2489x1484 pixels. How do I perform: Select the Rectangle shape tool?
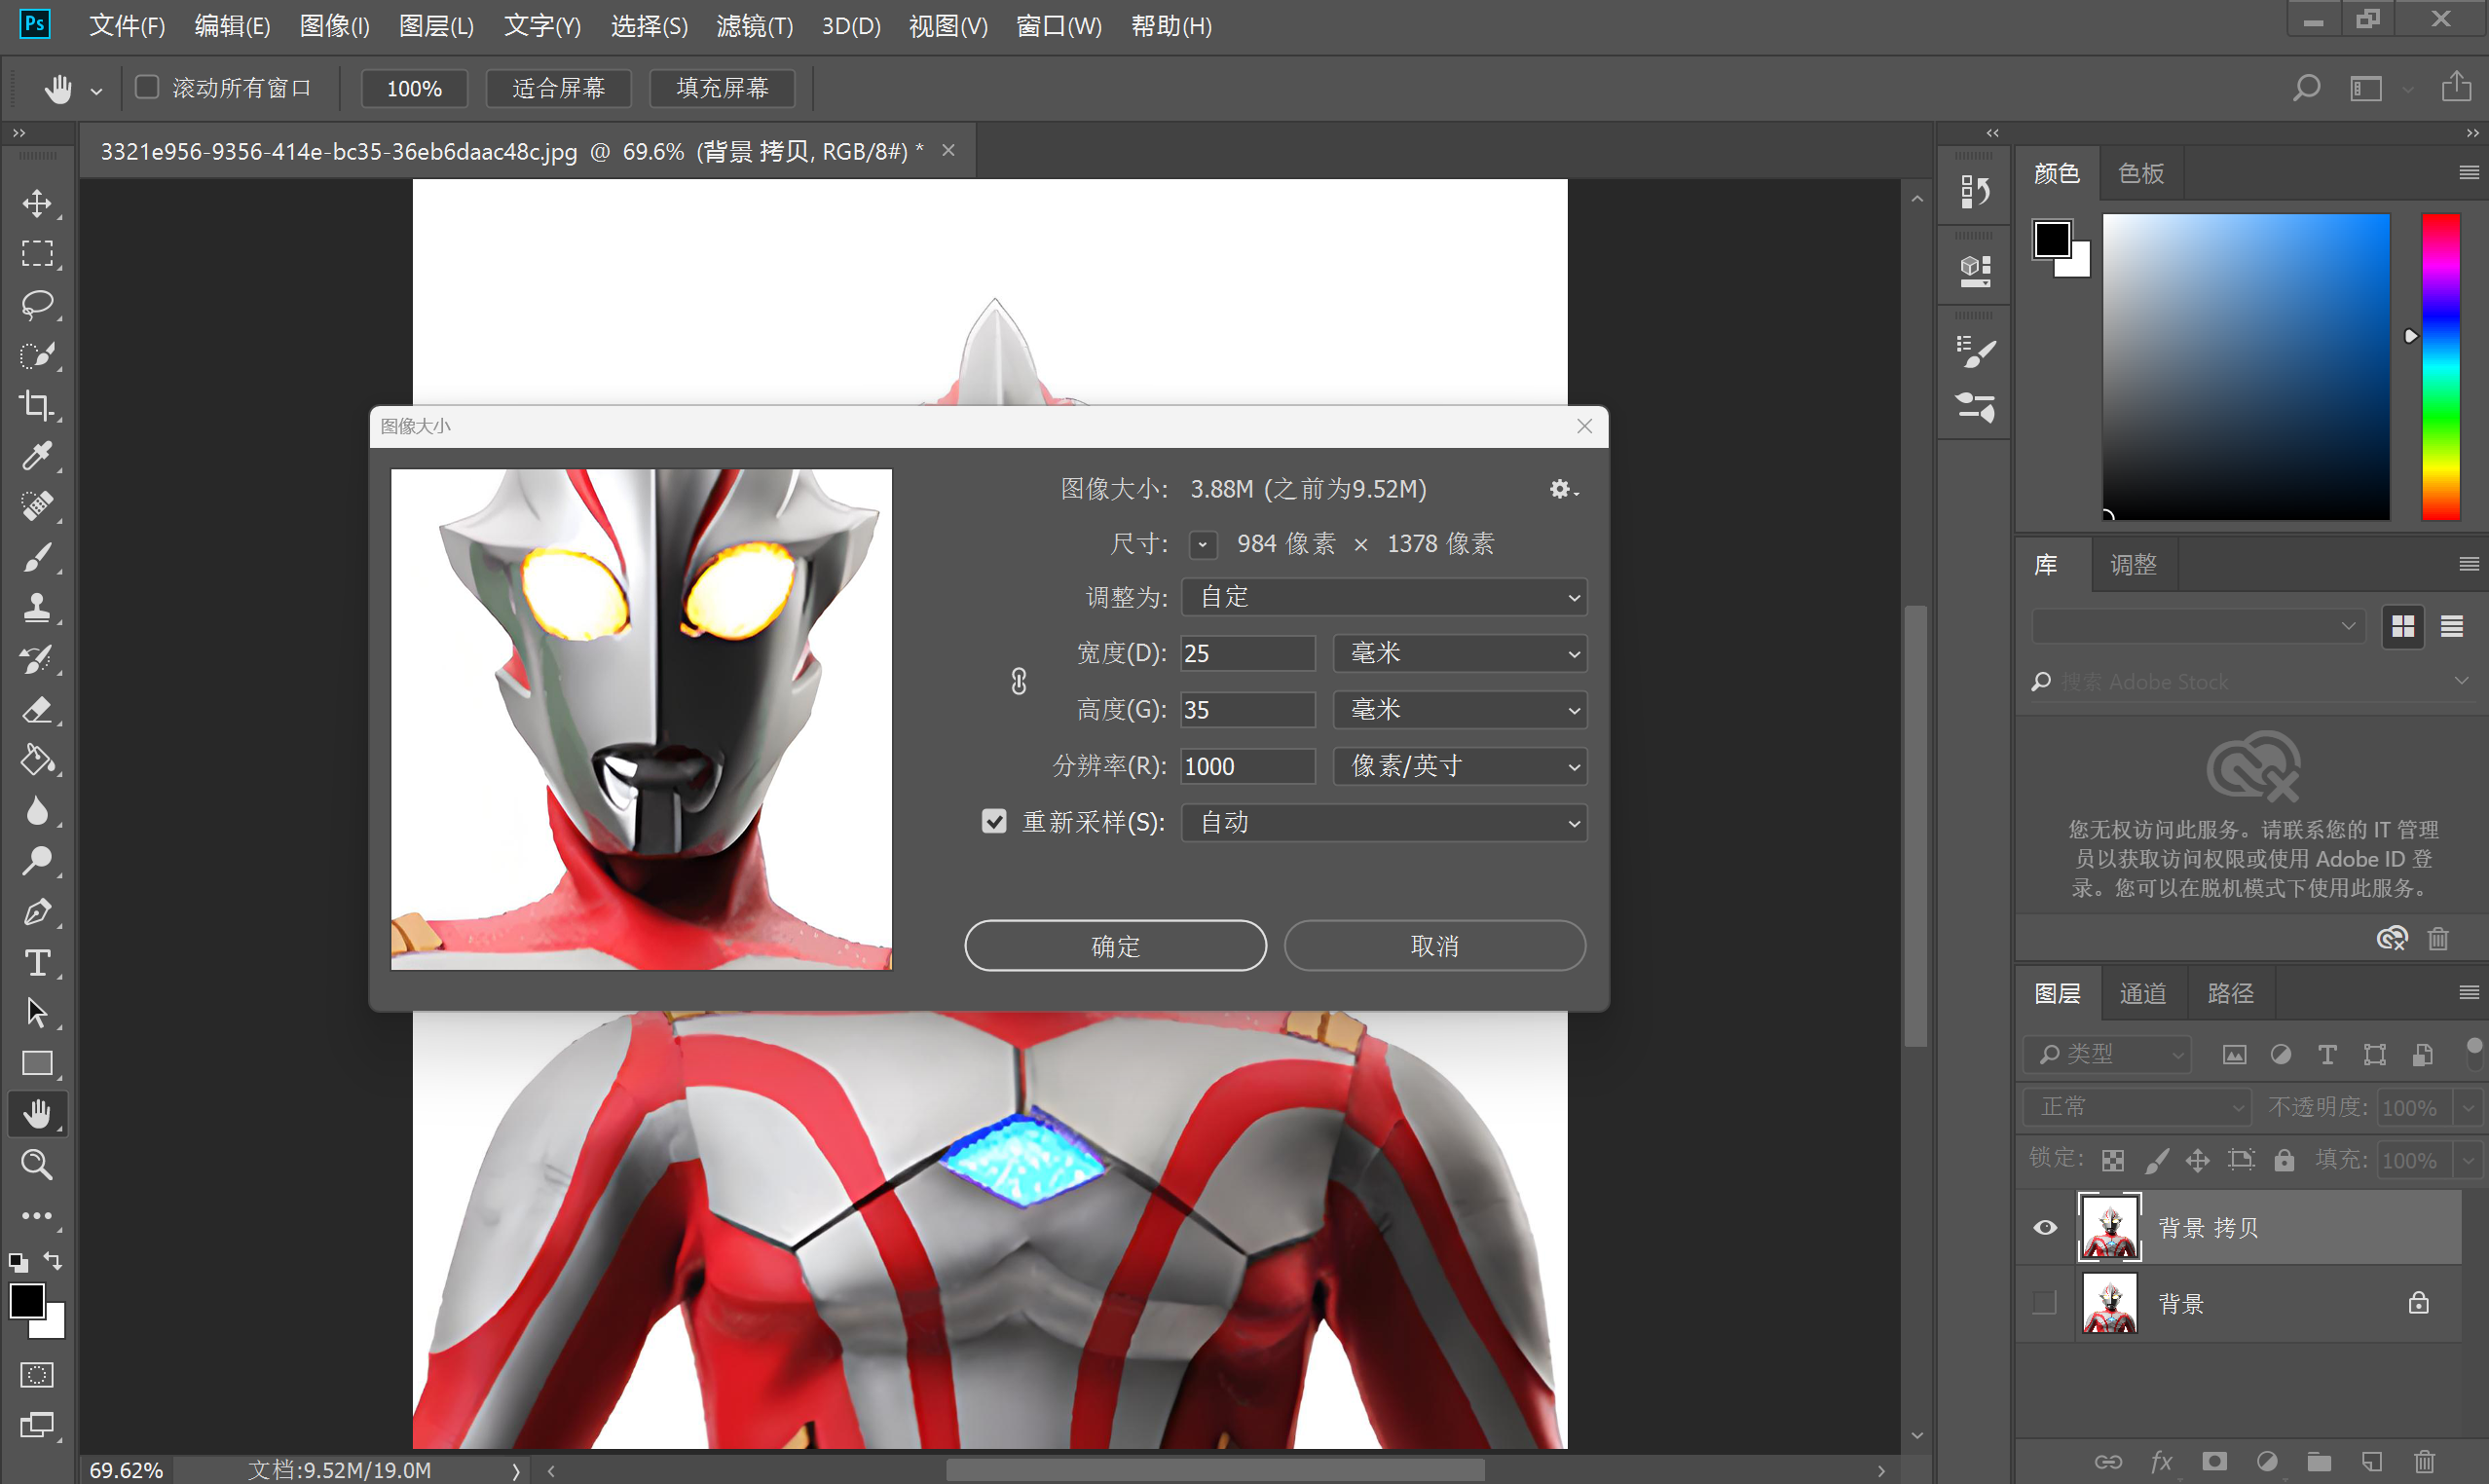(38, 1064)
